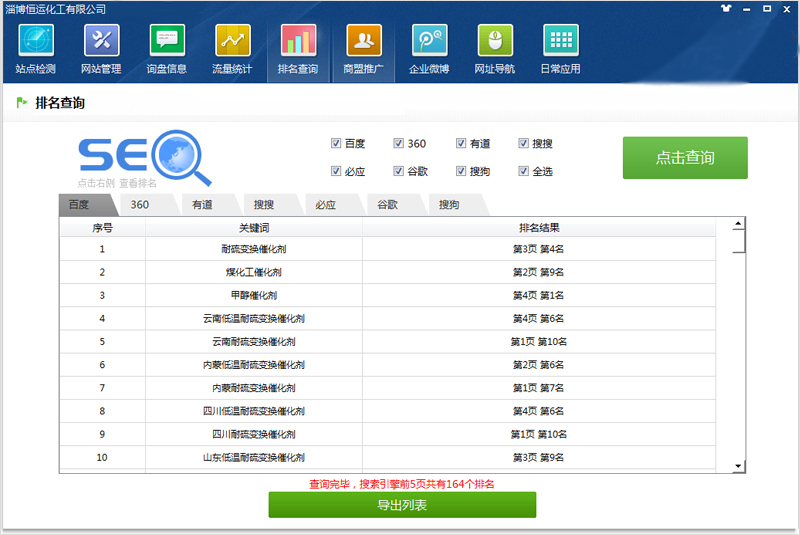Open the 日常应用 grid icon

[561, 40]
